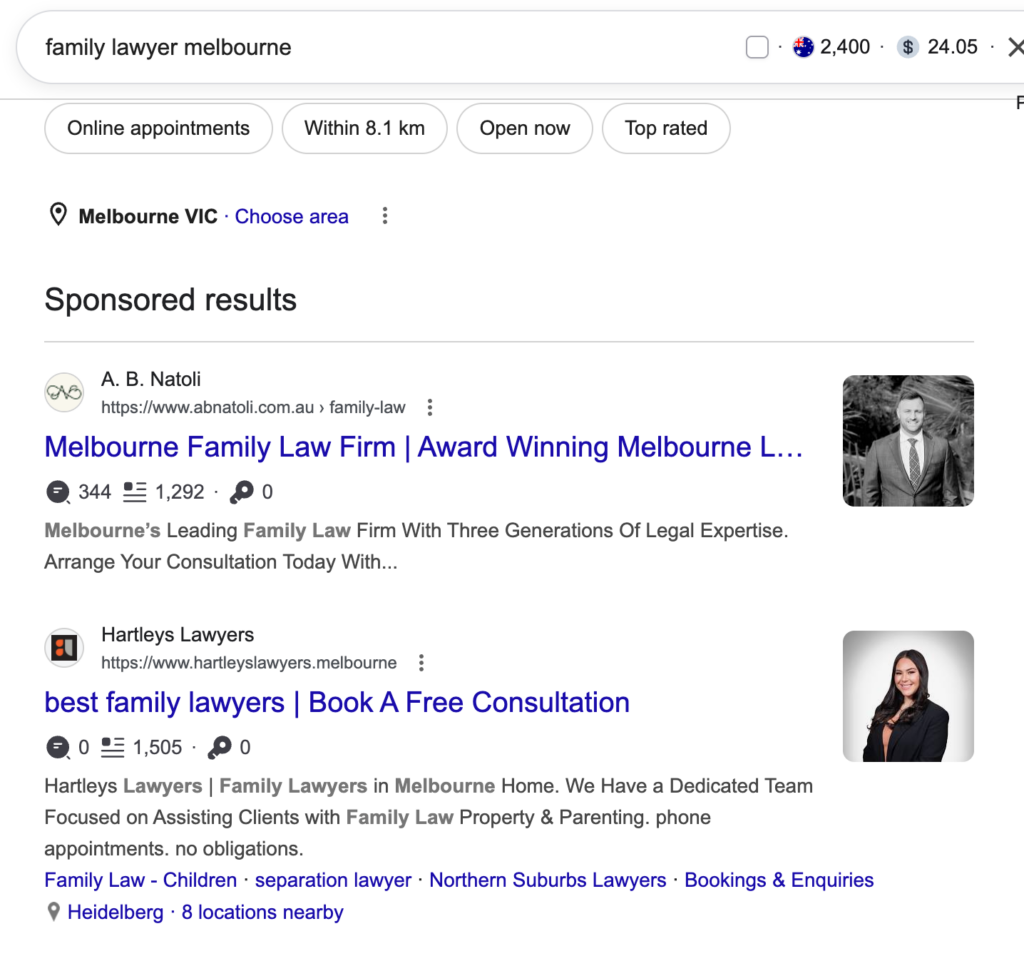Click the key icon in the Hartleys result
Image resolution: width=1024 pixels, height=966 pixels.
(x=219, y=747)
